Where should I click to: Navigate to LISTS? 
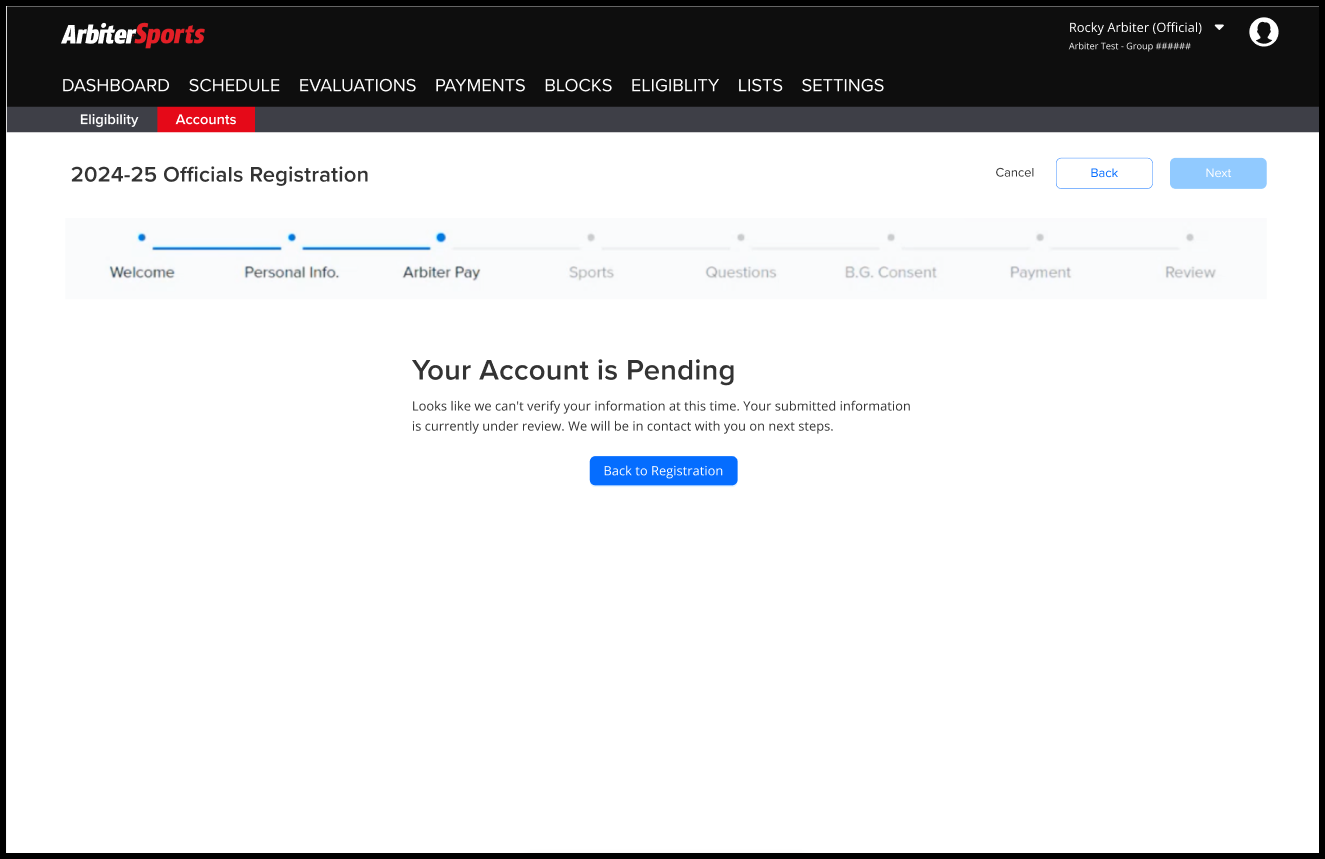760,85
